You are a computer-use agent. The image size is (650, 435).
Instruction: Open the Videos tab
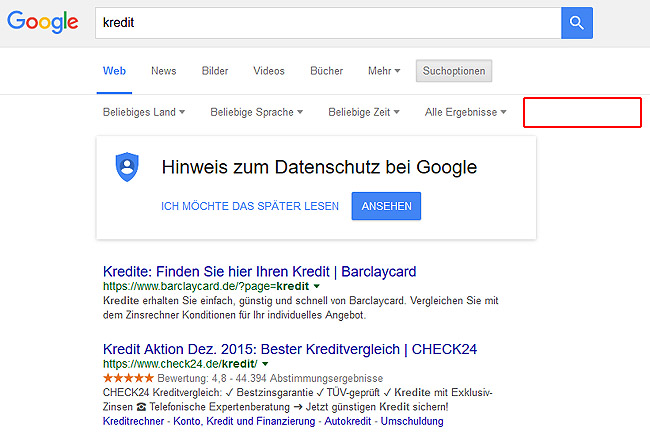point(269,71)
